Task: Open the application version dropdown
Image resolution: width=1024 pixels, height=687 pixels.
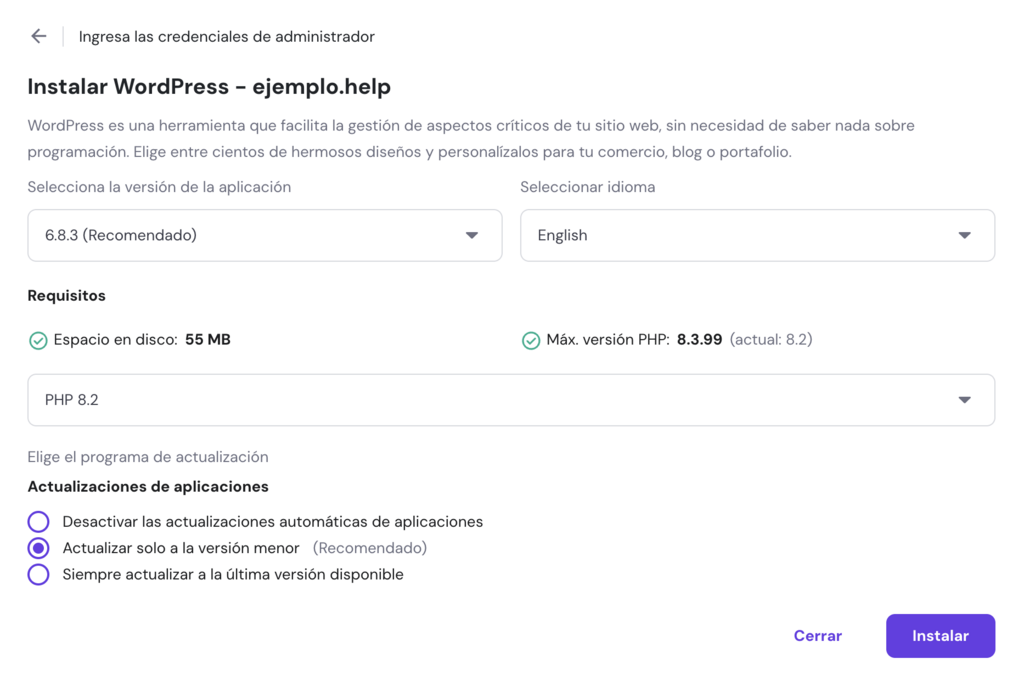Action: pos(264,235)
